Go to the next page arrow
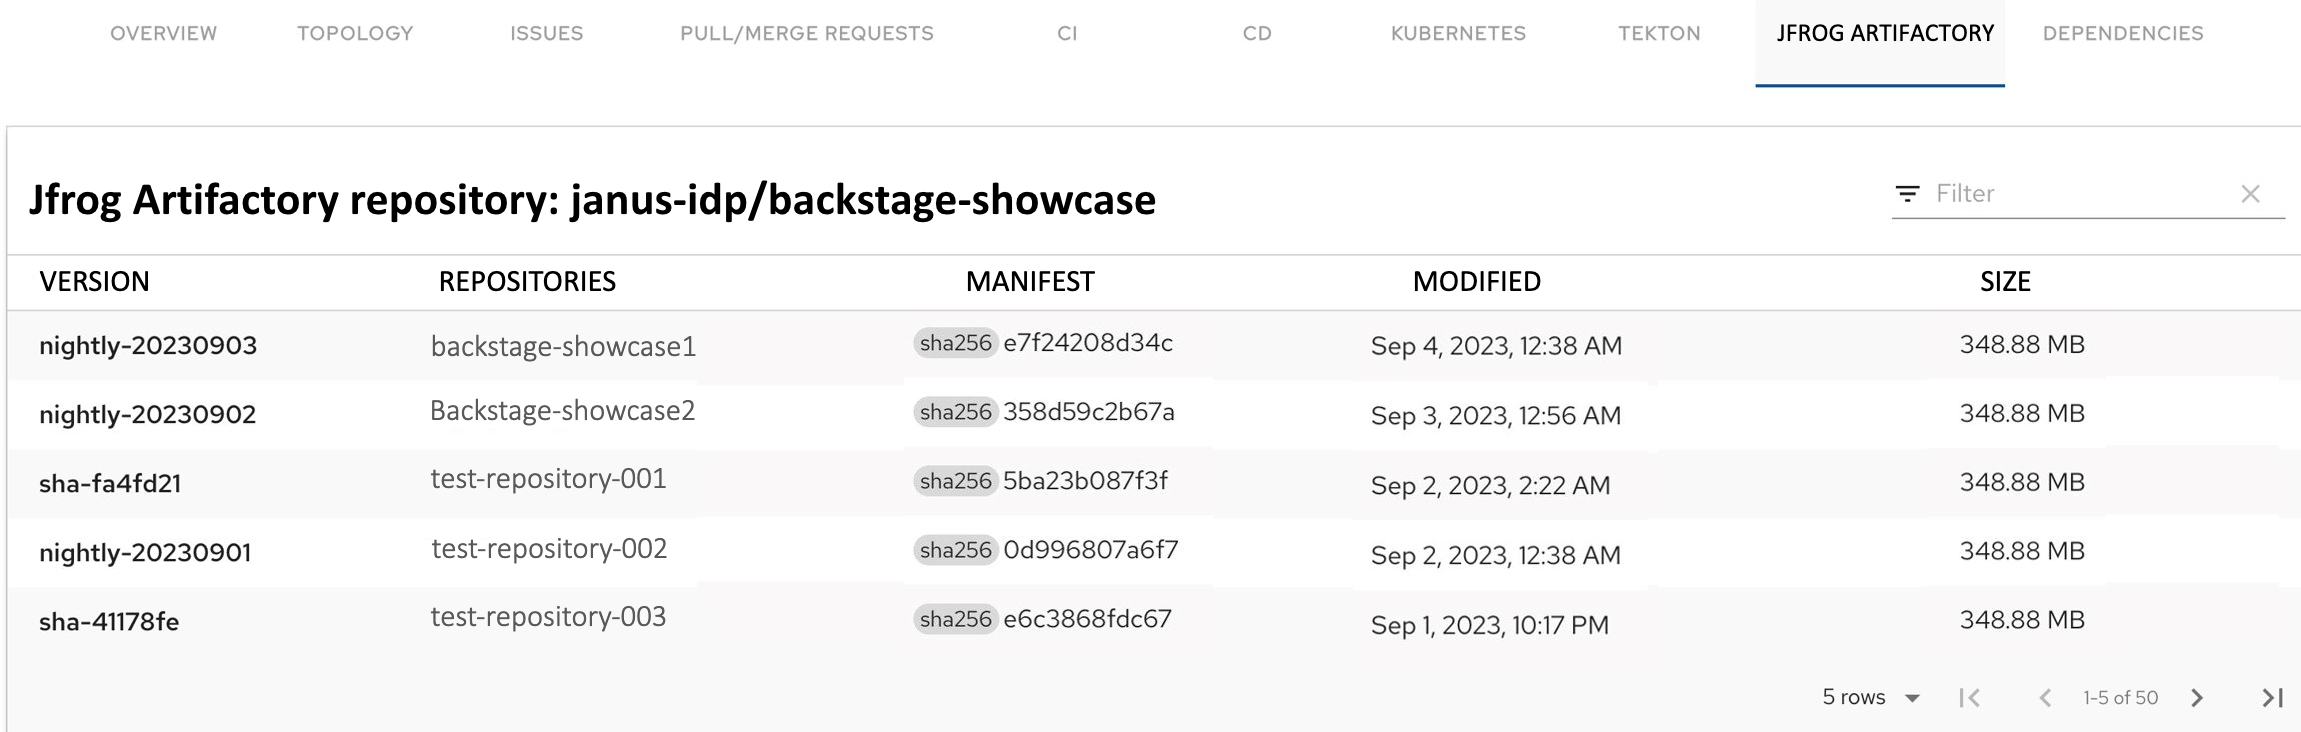Viewport: 2301px width, 732px height. click(x=2197, y=698)
